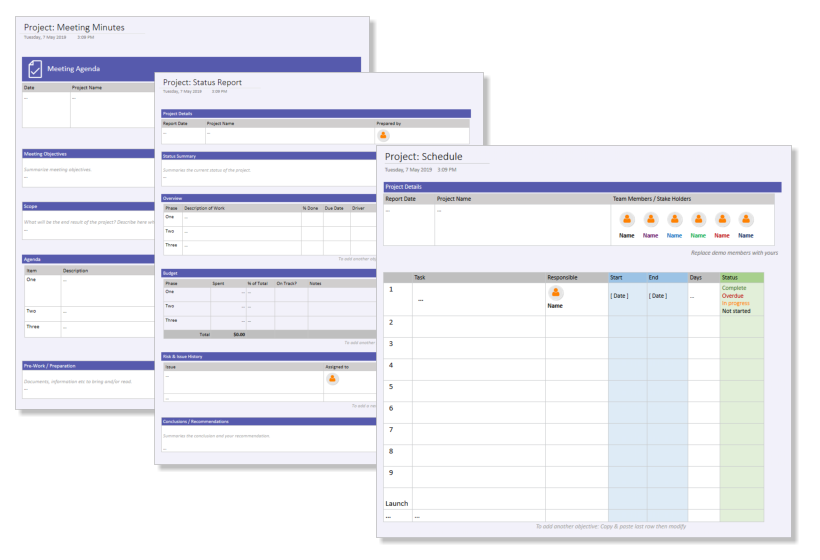The width and height of the screenshot is (820, 560).
Task: Click the Budget section header
Action: click(x=269, y=273)
